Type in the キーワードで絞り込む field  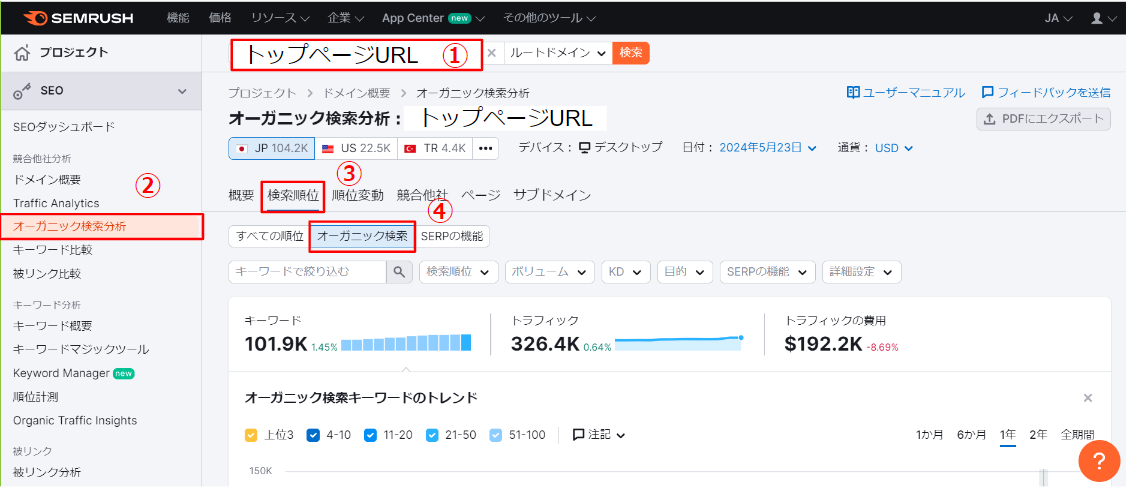tap(306, 272)
